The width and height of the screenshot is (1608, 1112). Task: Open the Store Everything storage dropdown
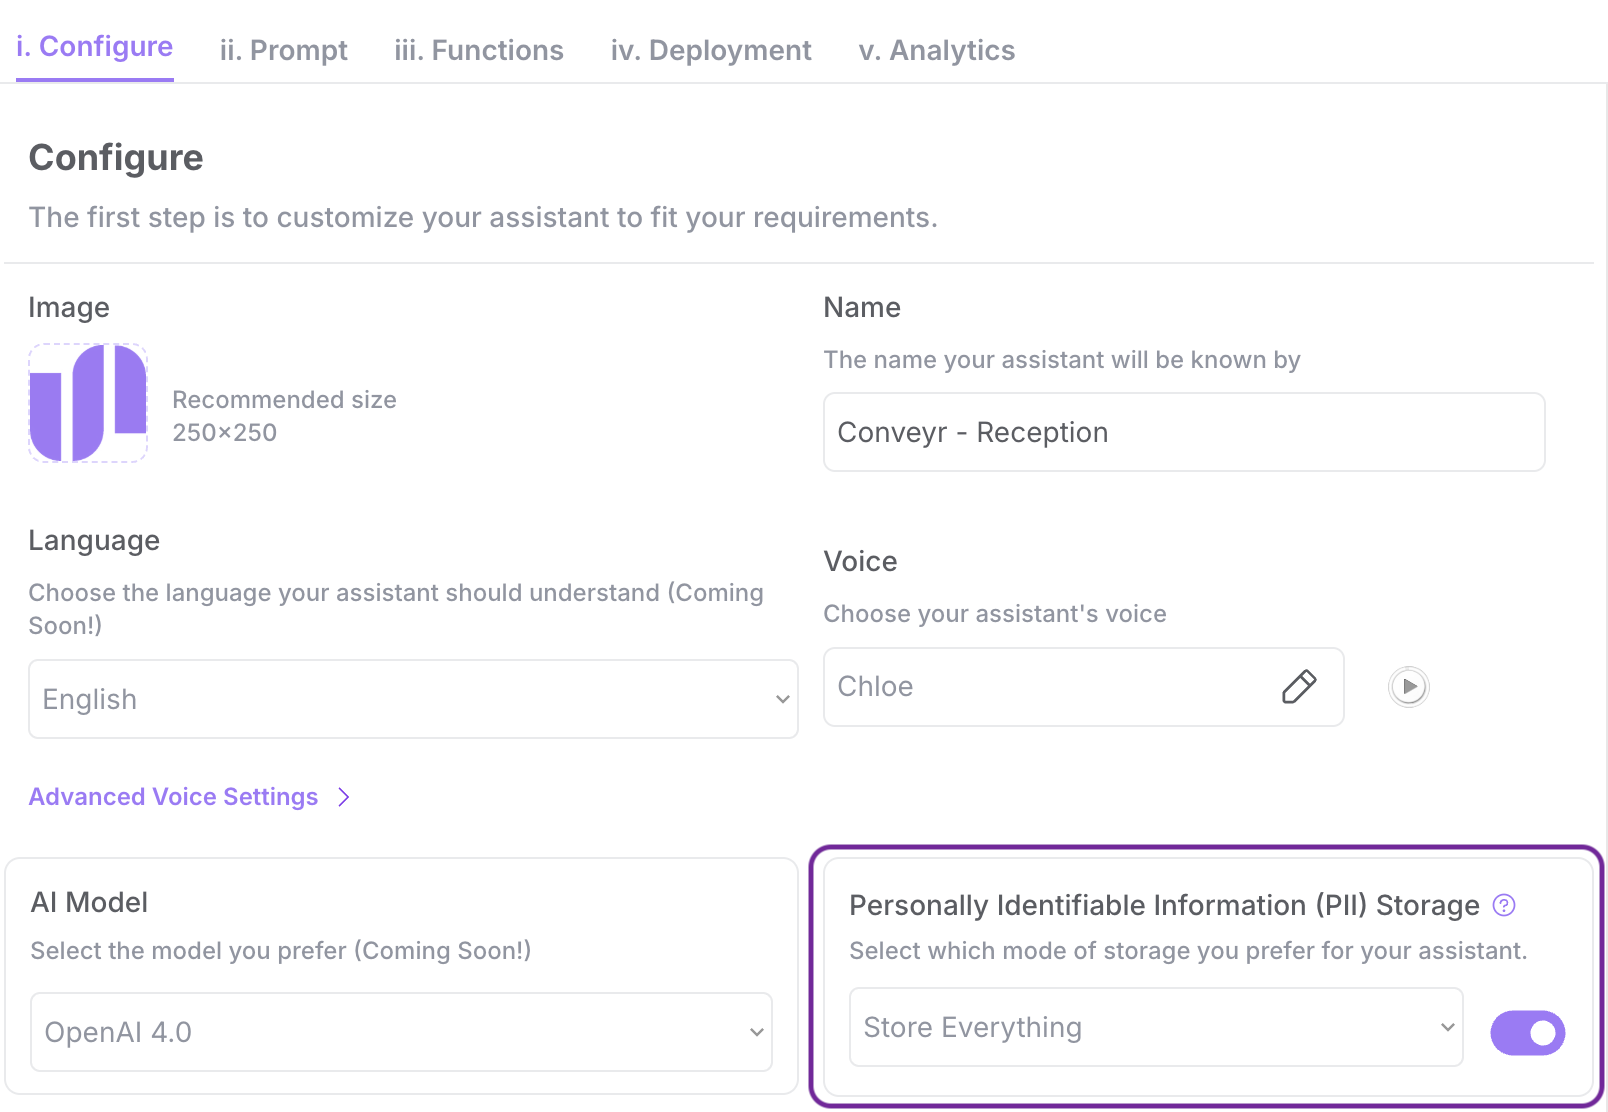click(1155, 1027)
